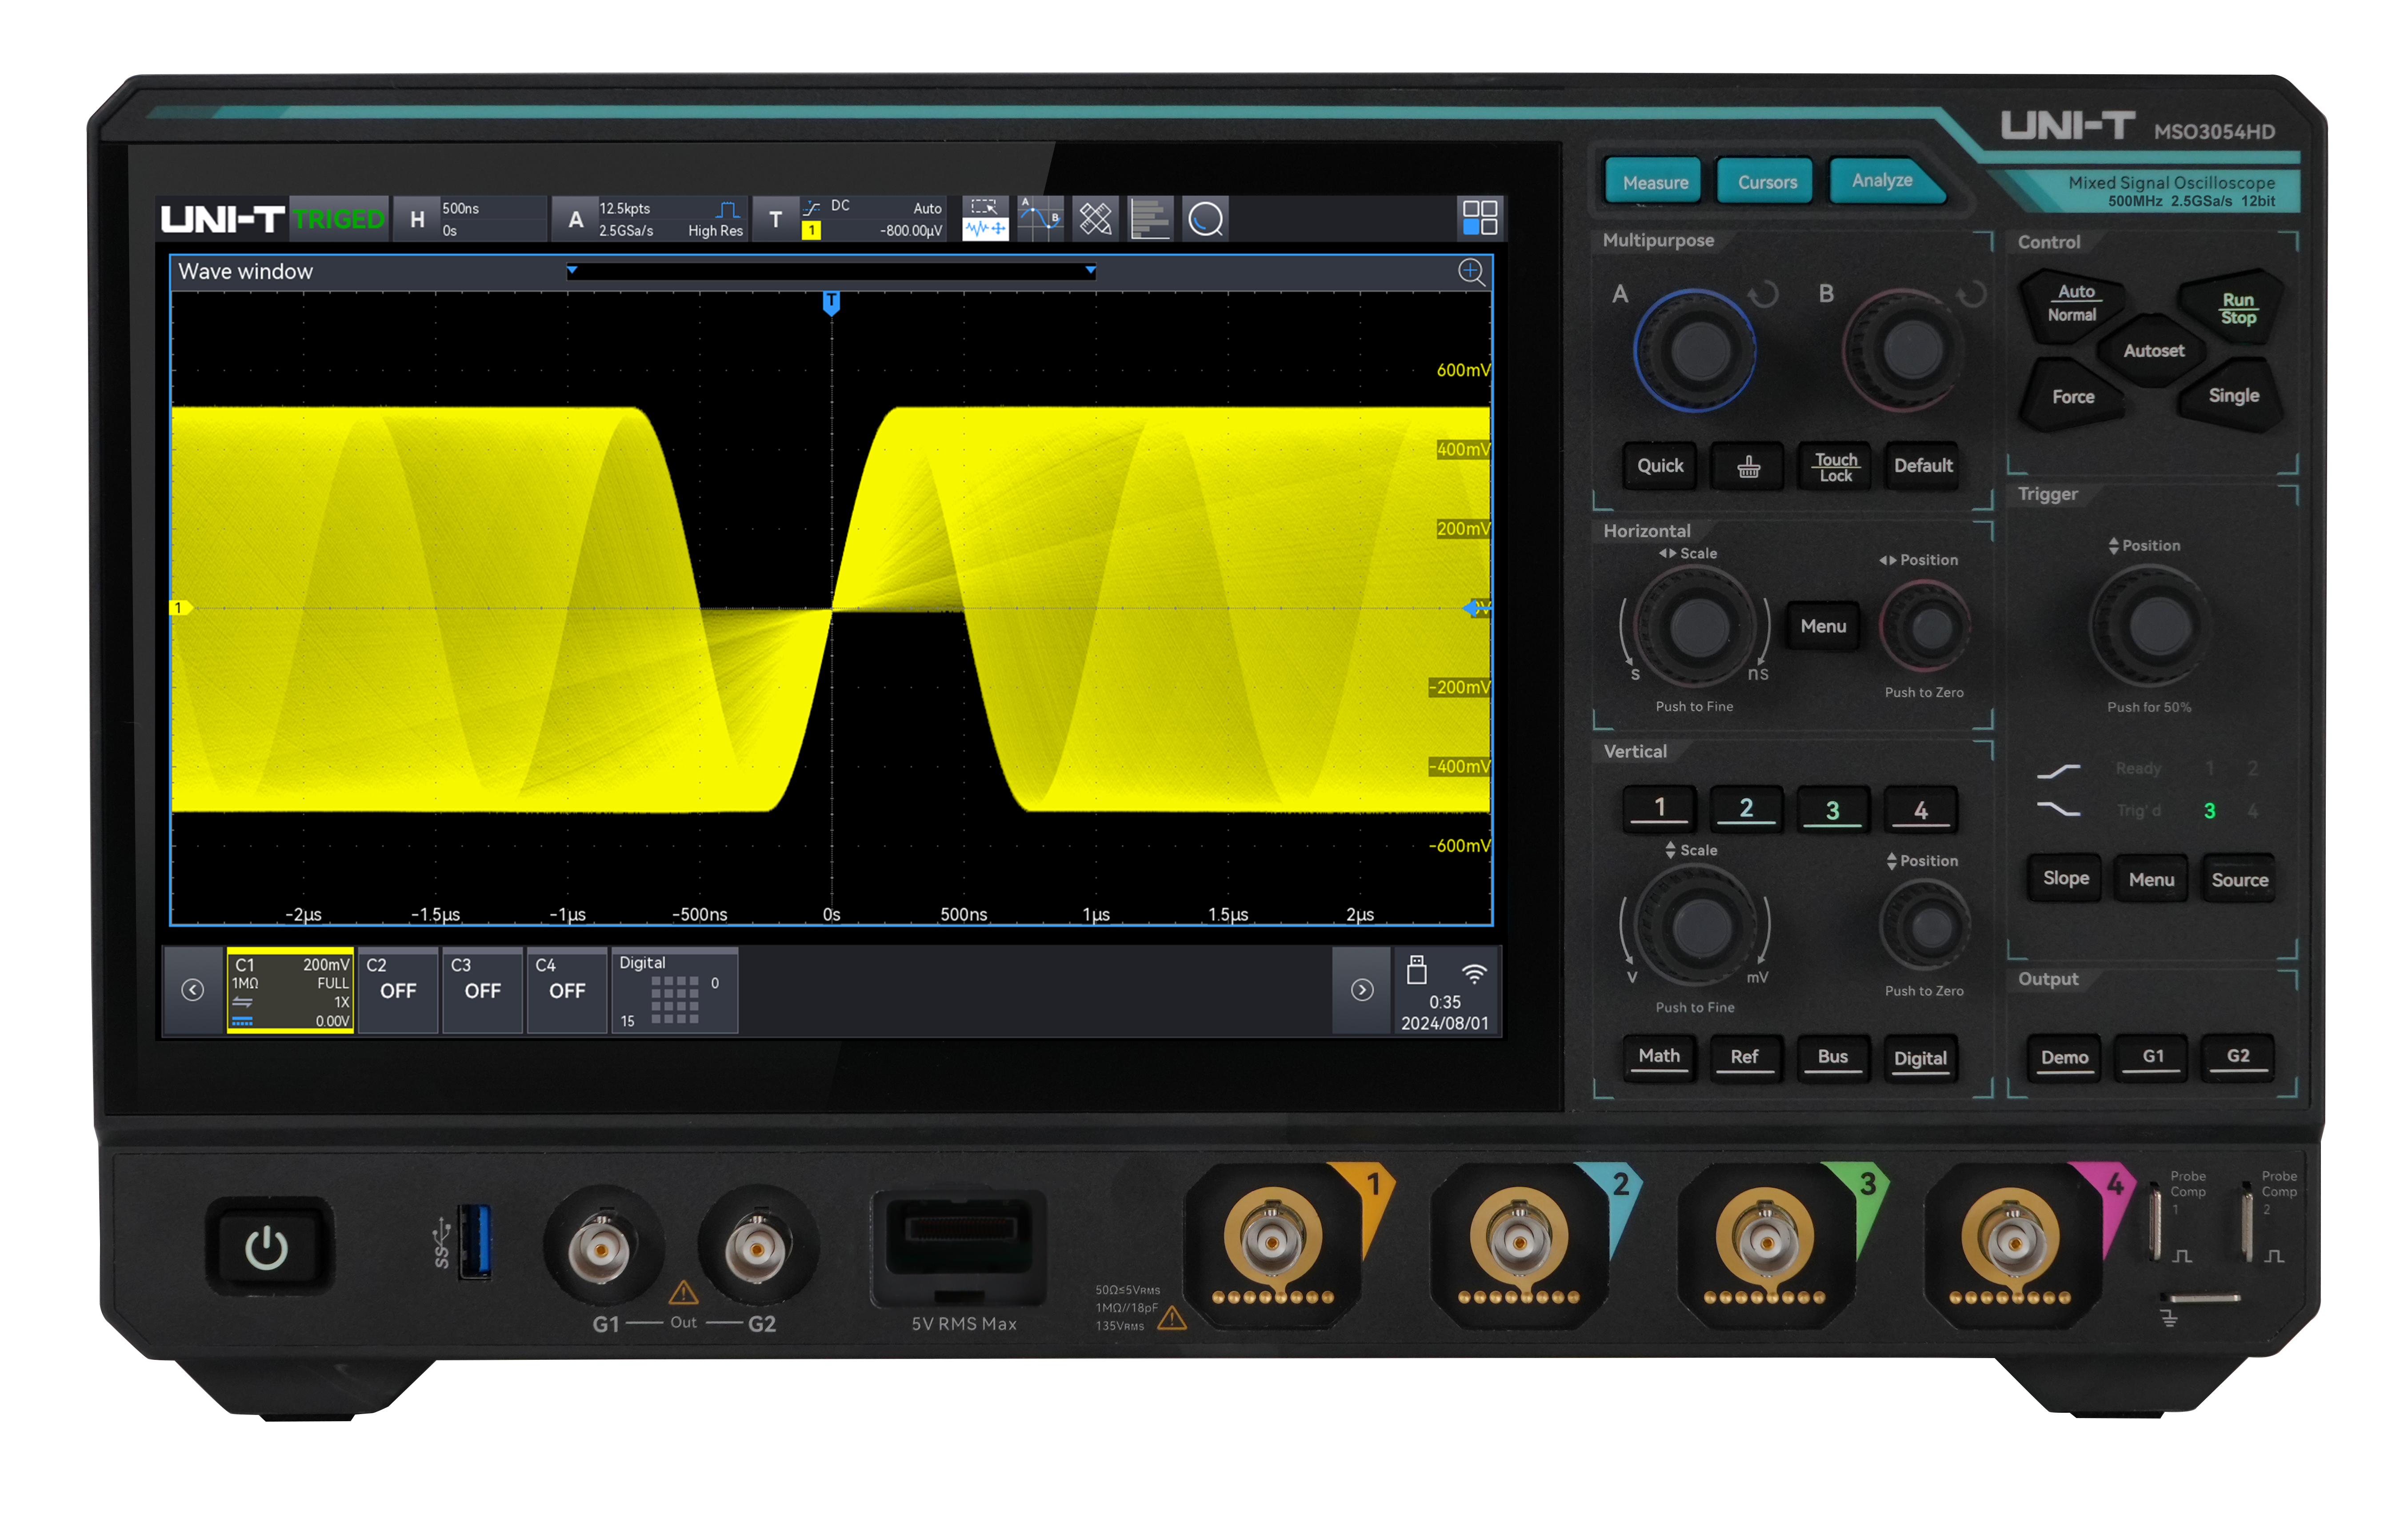Toggle channel C2 on
The height and width of the screenshot is (1515, 2408).
coord(397,989)
